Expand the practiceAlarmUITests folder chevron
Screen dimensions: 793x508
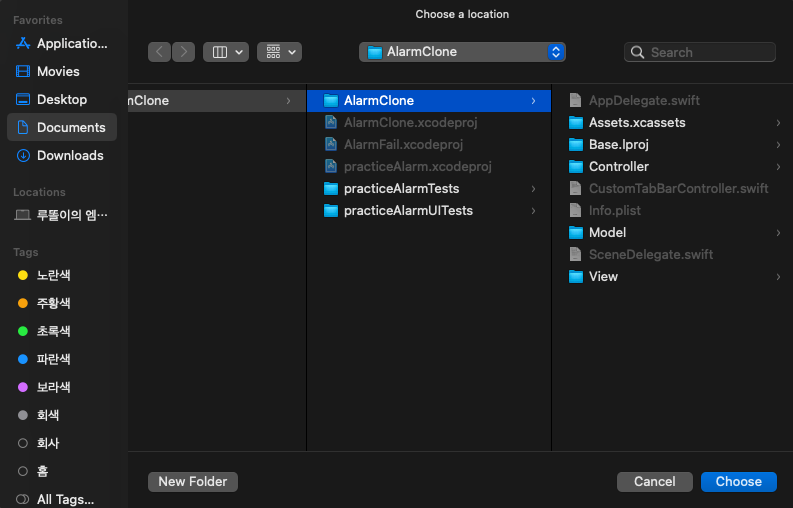534,211
